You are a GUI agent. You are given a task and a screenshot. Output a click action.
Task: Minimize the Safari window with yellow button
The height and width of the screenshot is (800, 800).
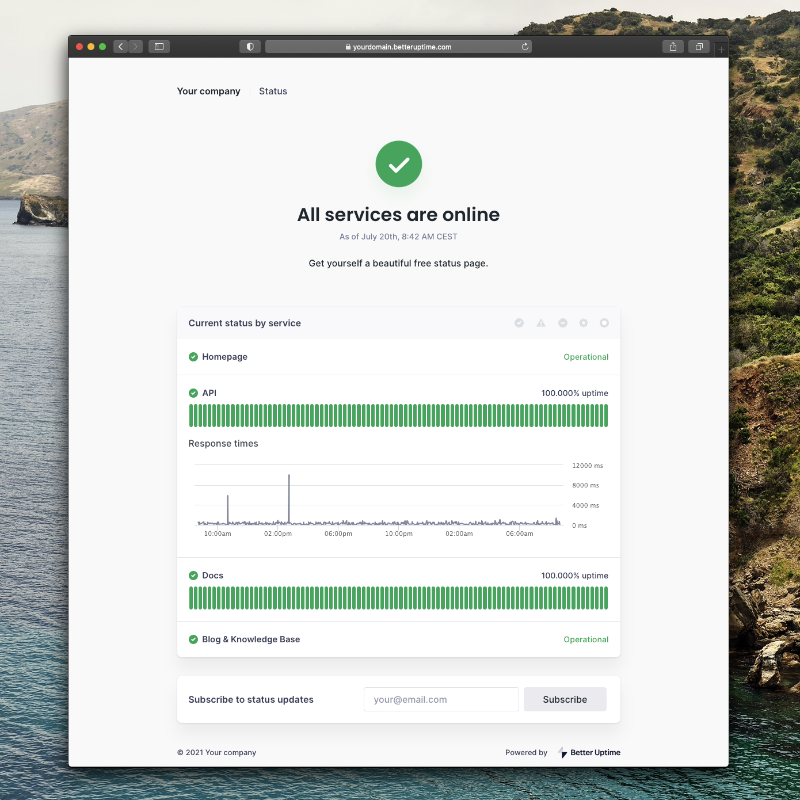coord(91,46)
